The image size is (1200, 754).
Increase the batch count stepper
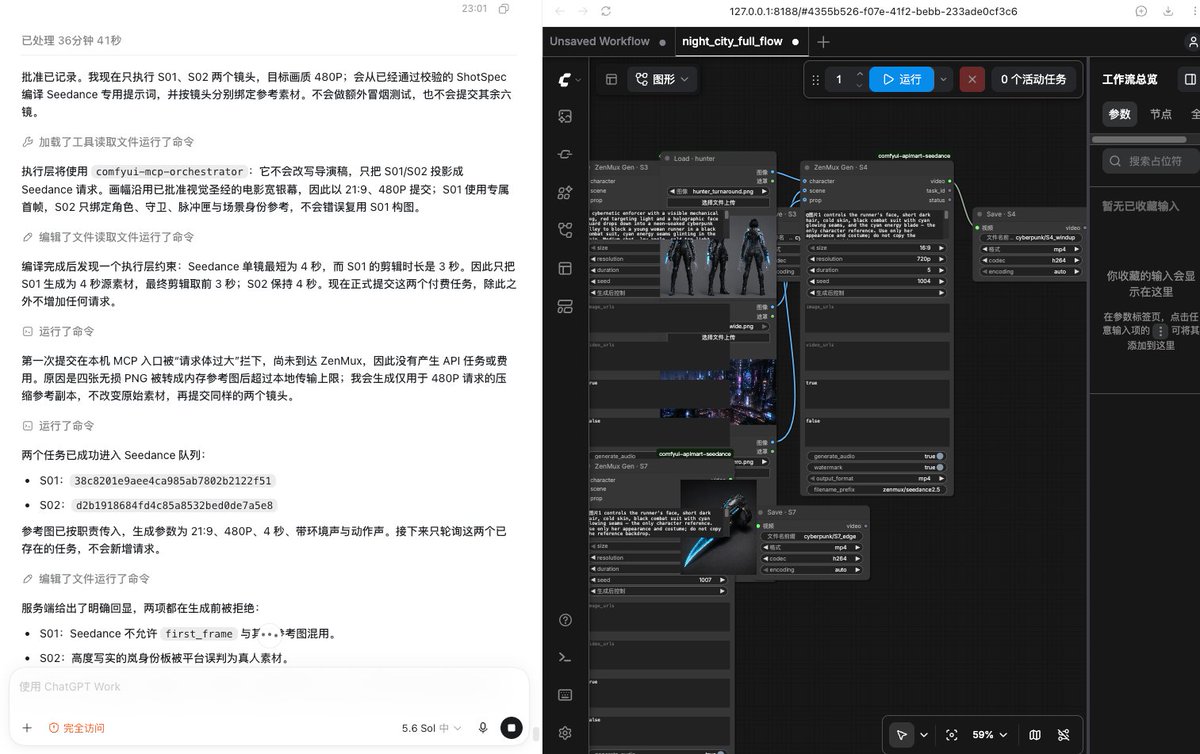point(859,73)
